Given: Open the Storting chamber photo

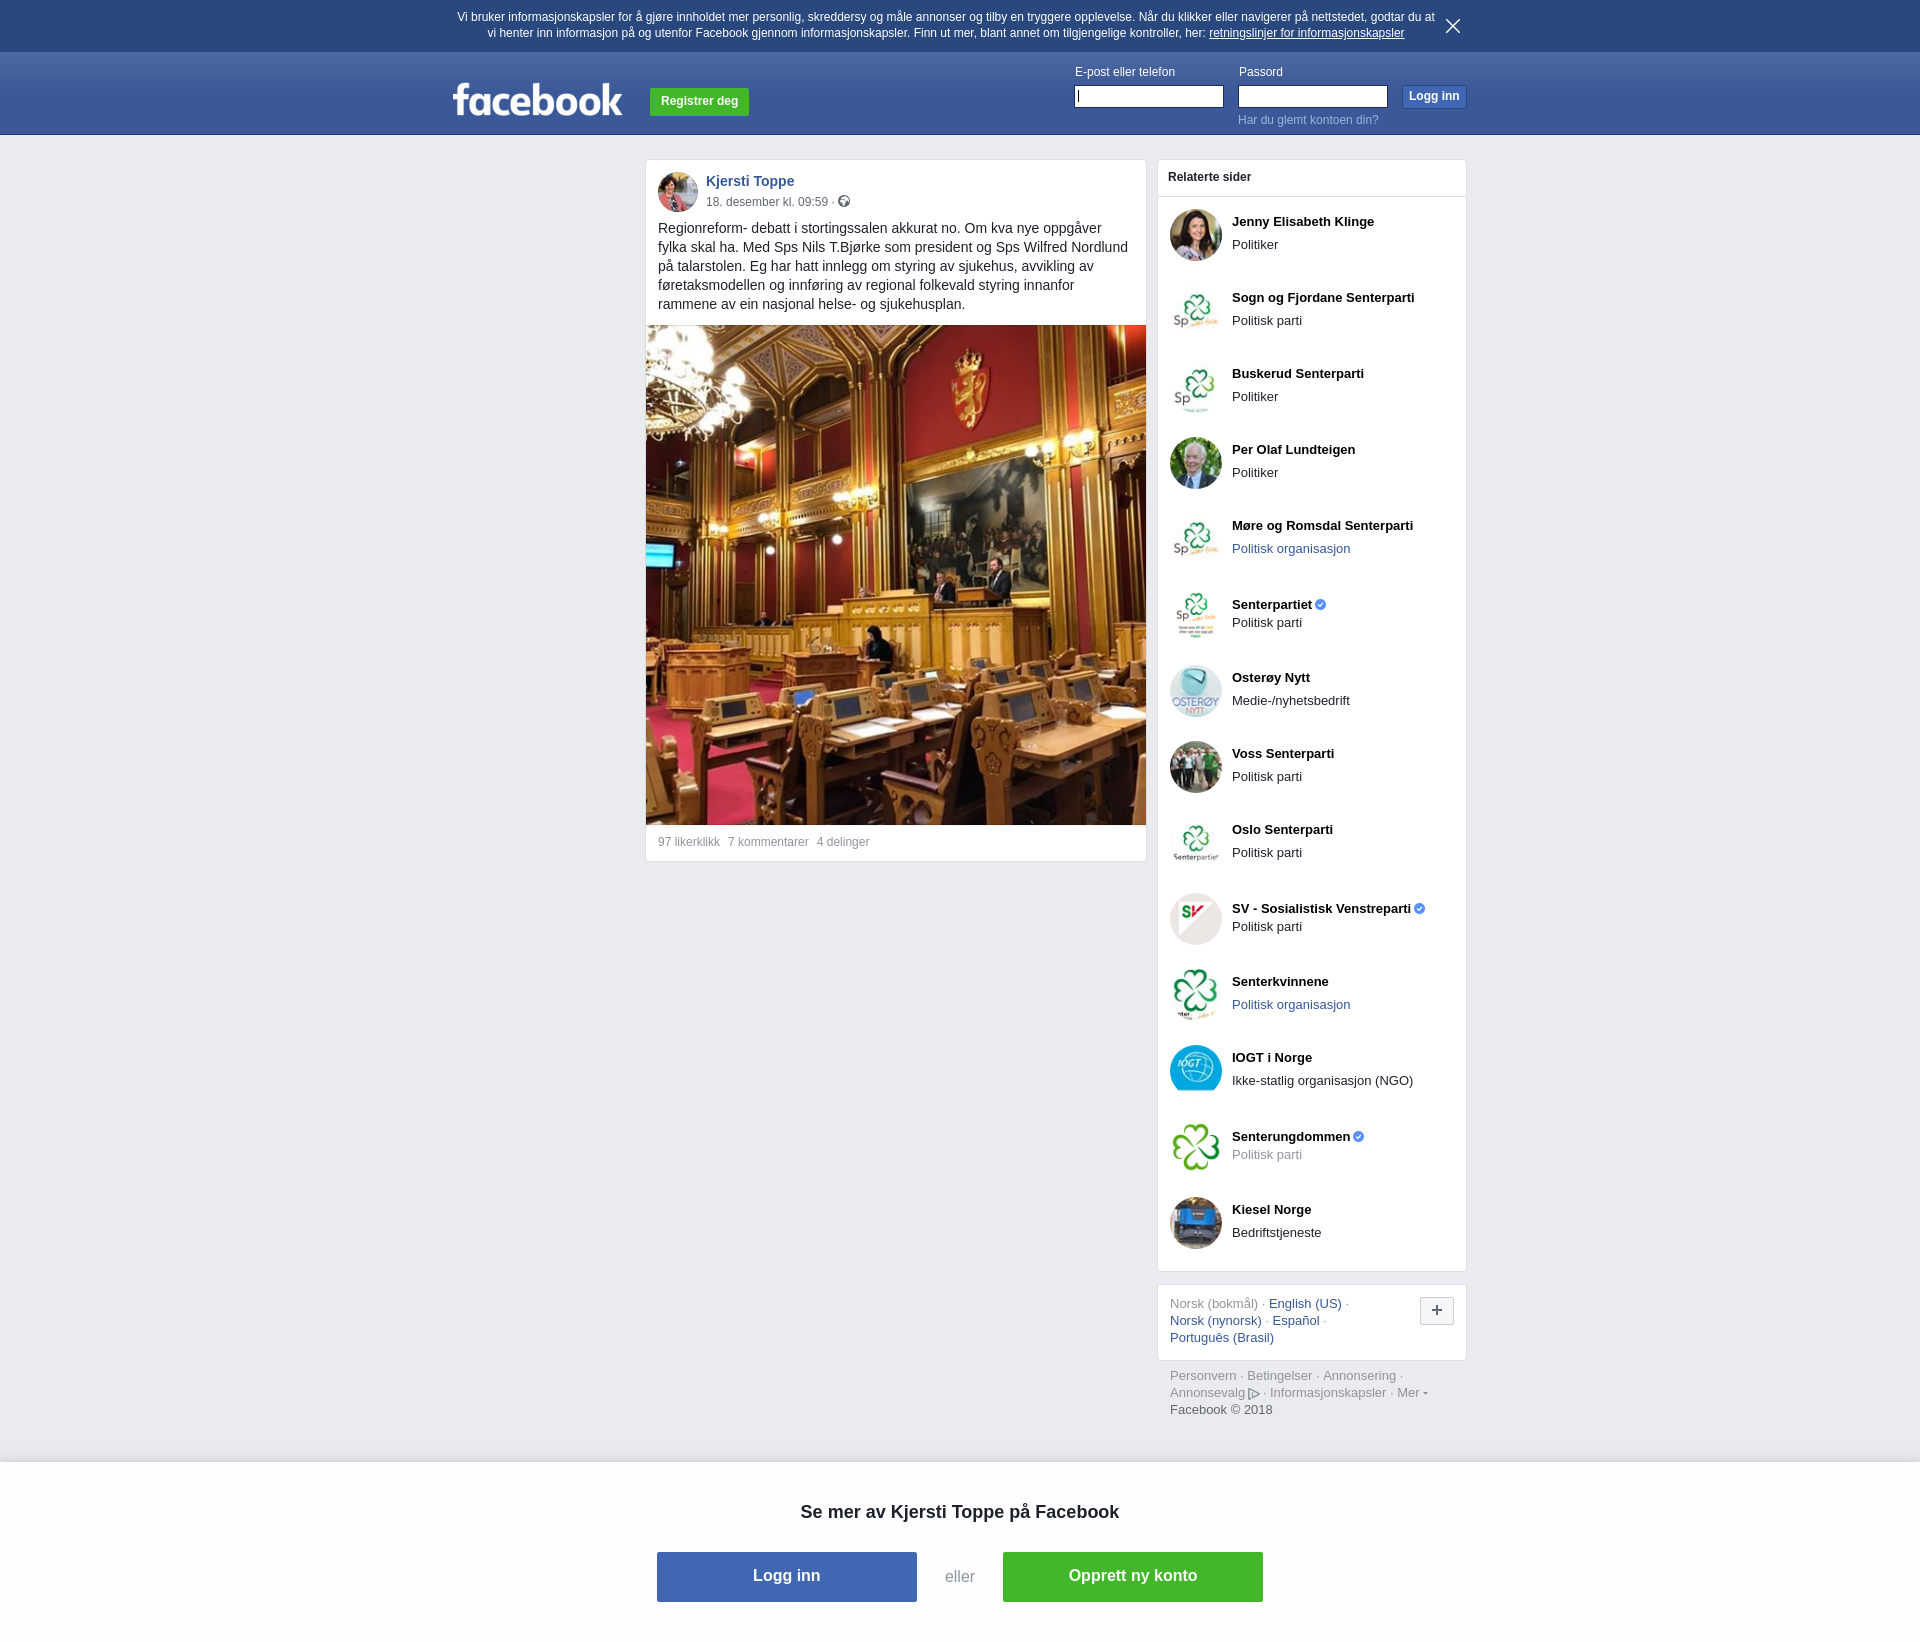Looking at the screenshot, I should (896, 575).
